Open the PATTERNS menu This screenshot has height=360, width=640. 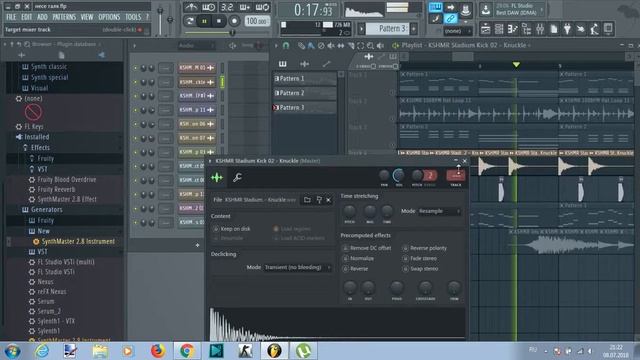coord(64,17)
